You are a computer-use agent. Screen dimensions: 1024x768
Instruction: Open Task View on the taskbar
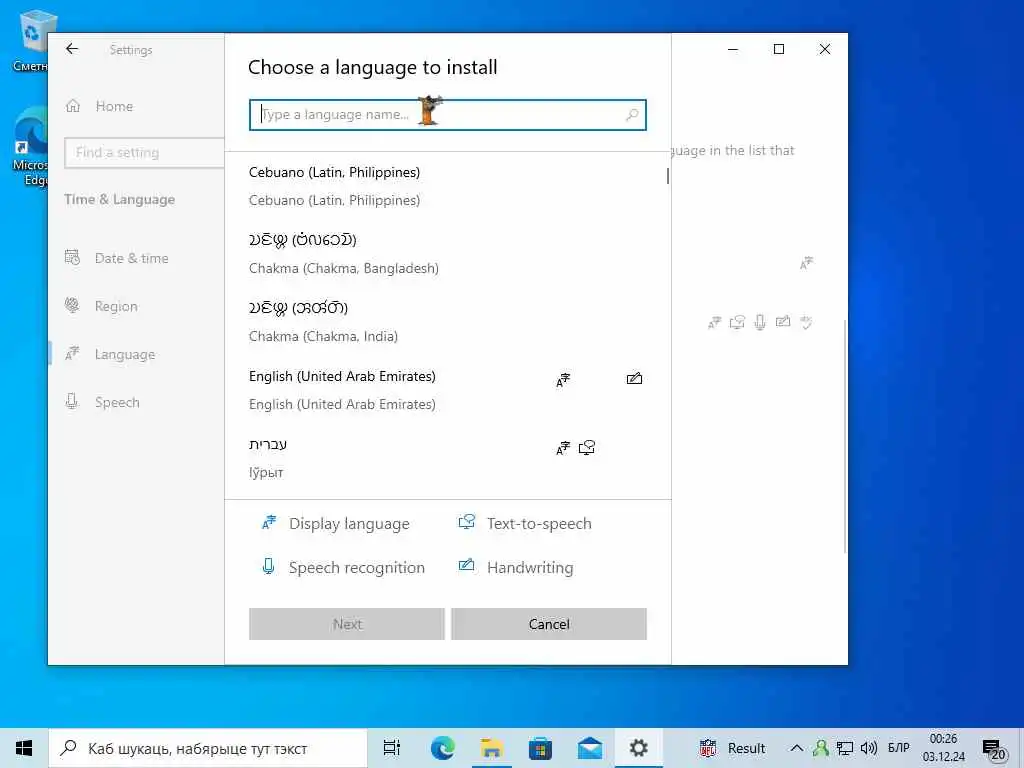pyautogui.click(x=392, y=748)
